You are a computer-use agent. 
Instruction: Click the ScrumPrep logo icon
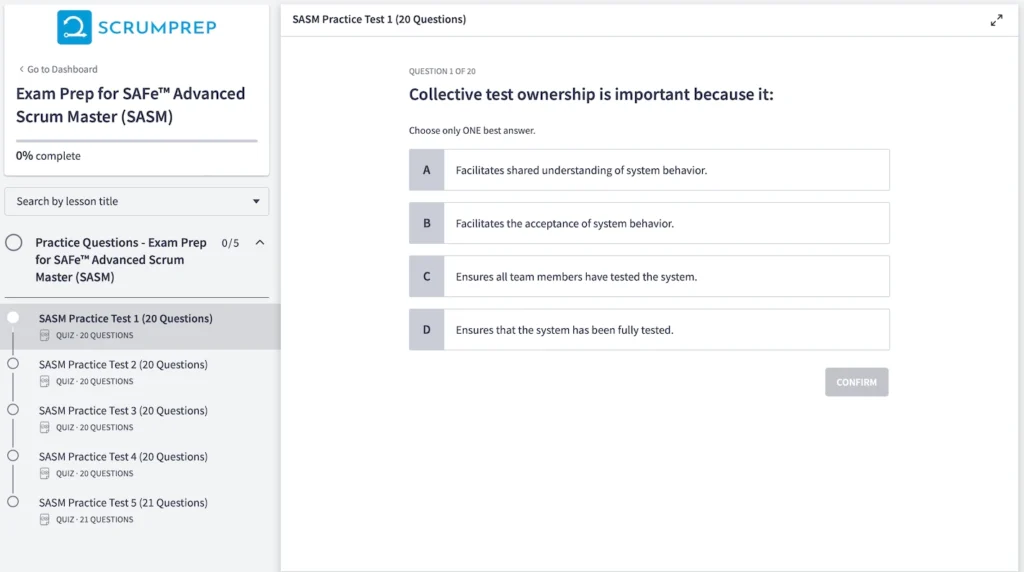tap(74, 27)
